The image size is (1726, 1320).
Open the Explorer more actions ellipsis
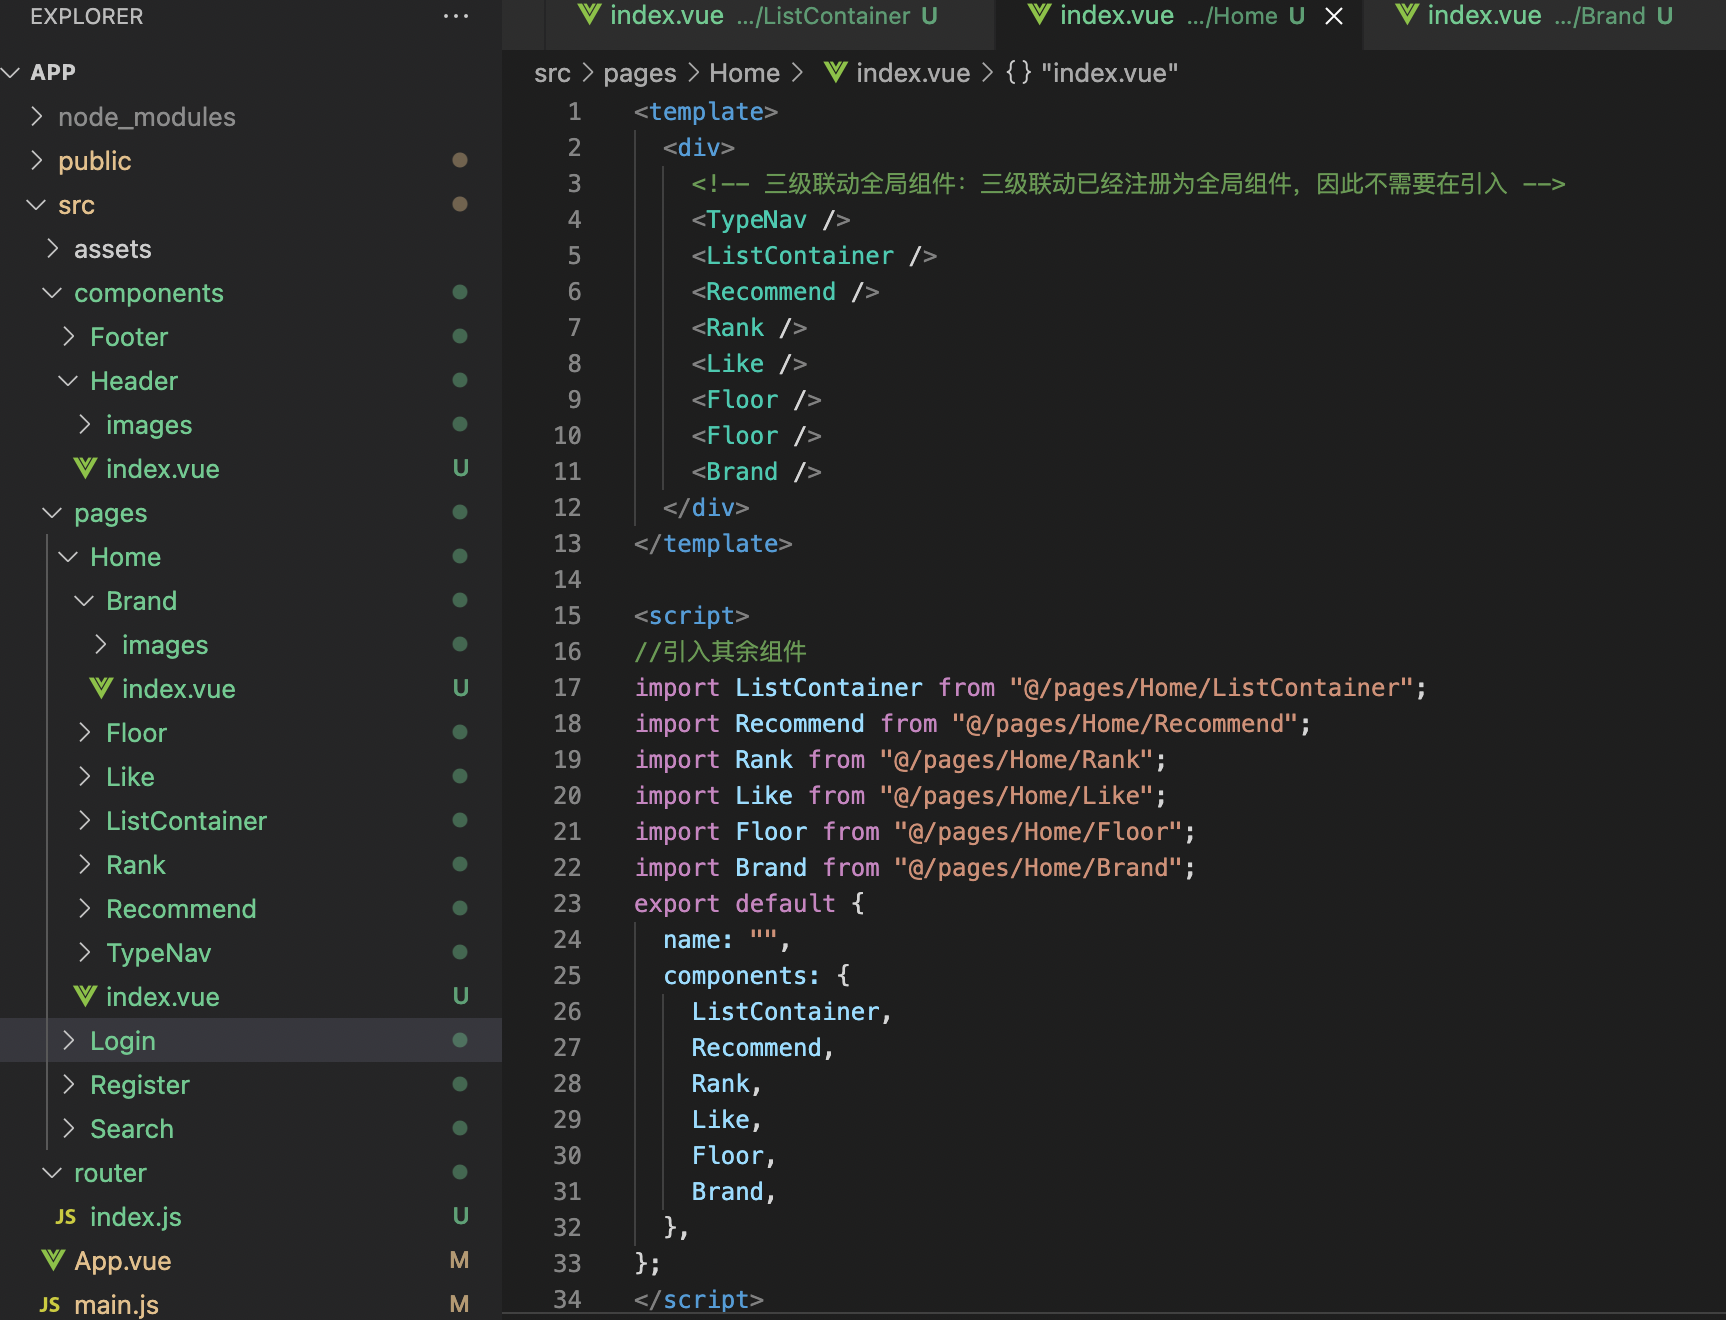455,16
